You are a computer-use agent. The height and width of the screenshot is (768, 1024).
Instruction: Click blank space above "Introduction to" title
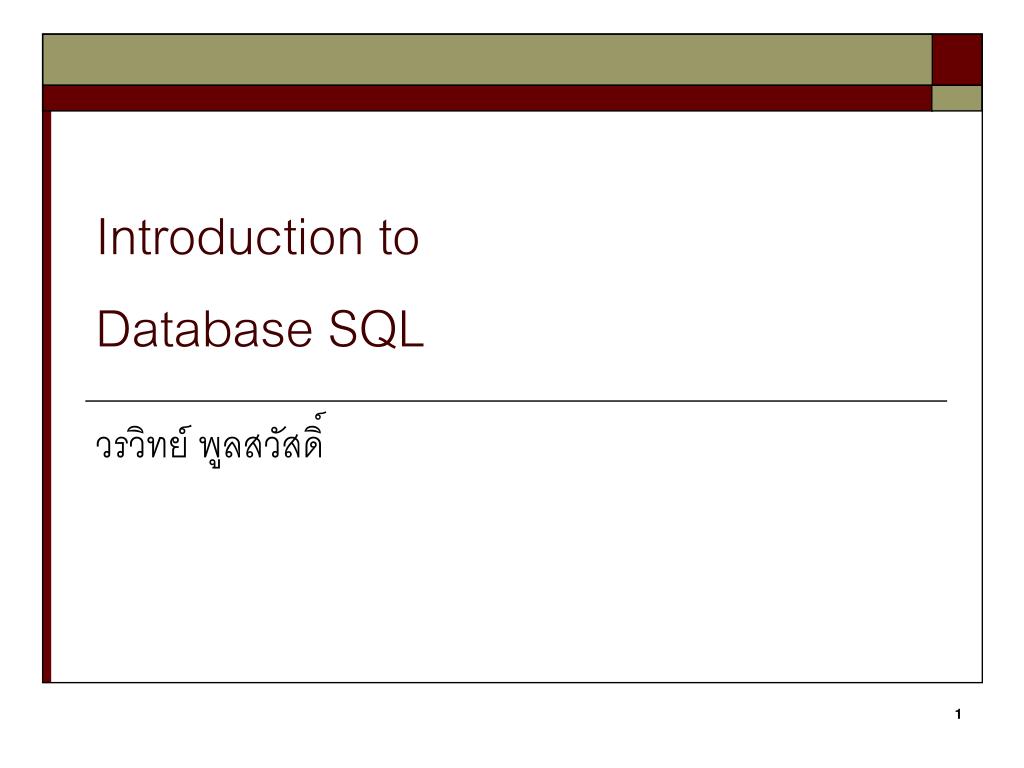click(516, 163)
